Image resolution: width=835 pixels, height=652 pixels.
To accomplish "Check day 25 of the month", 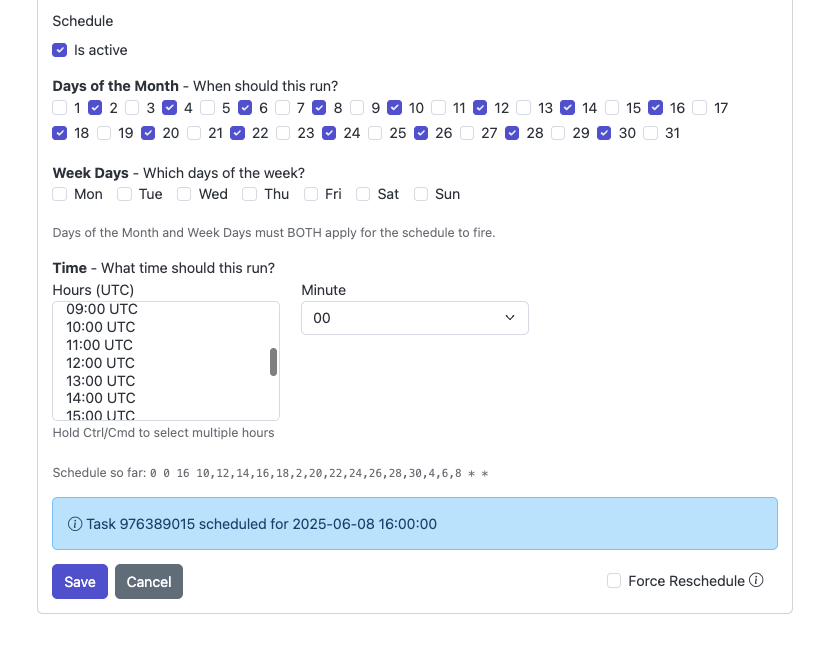I will (375, 133).
